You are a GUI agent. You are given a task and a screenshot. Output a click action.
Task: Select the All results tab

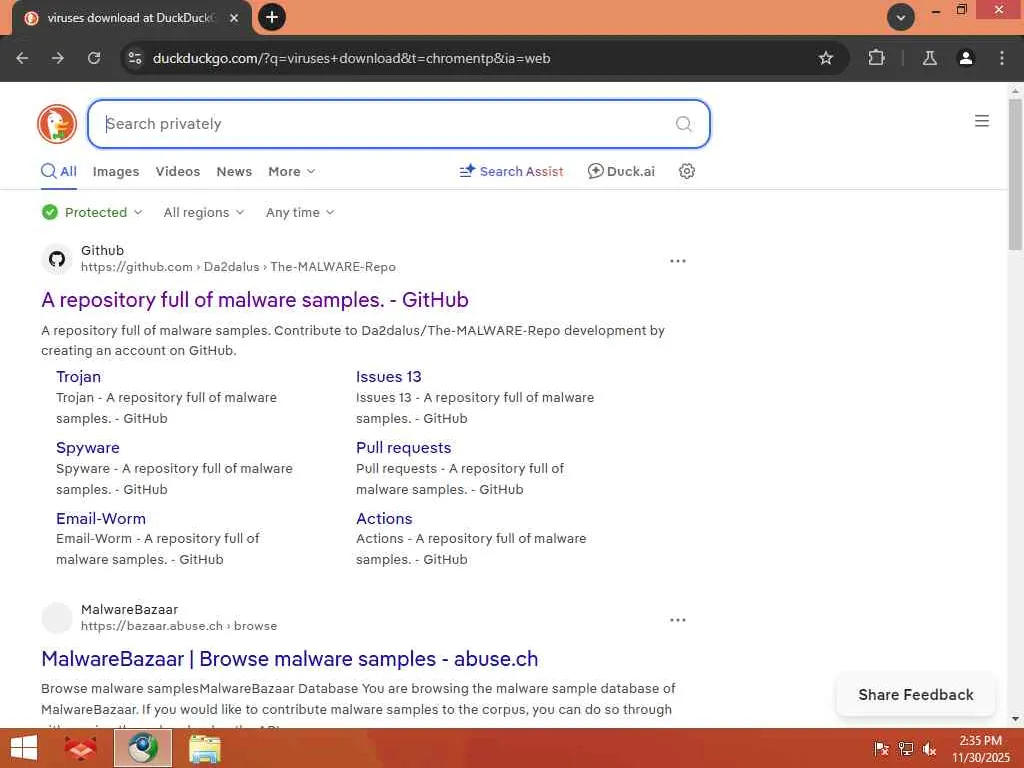(x=59, y=171)
